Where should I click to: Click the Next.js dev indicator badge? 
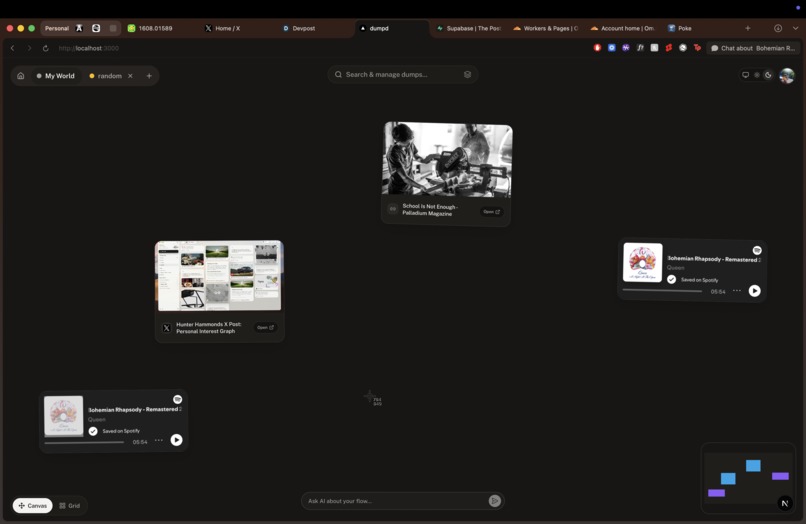click(784, 503)
